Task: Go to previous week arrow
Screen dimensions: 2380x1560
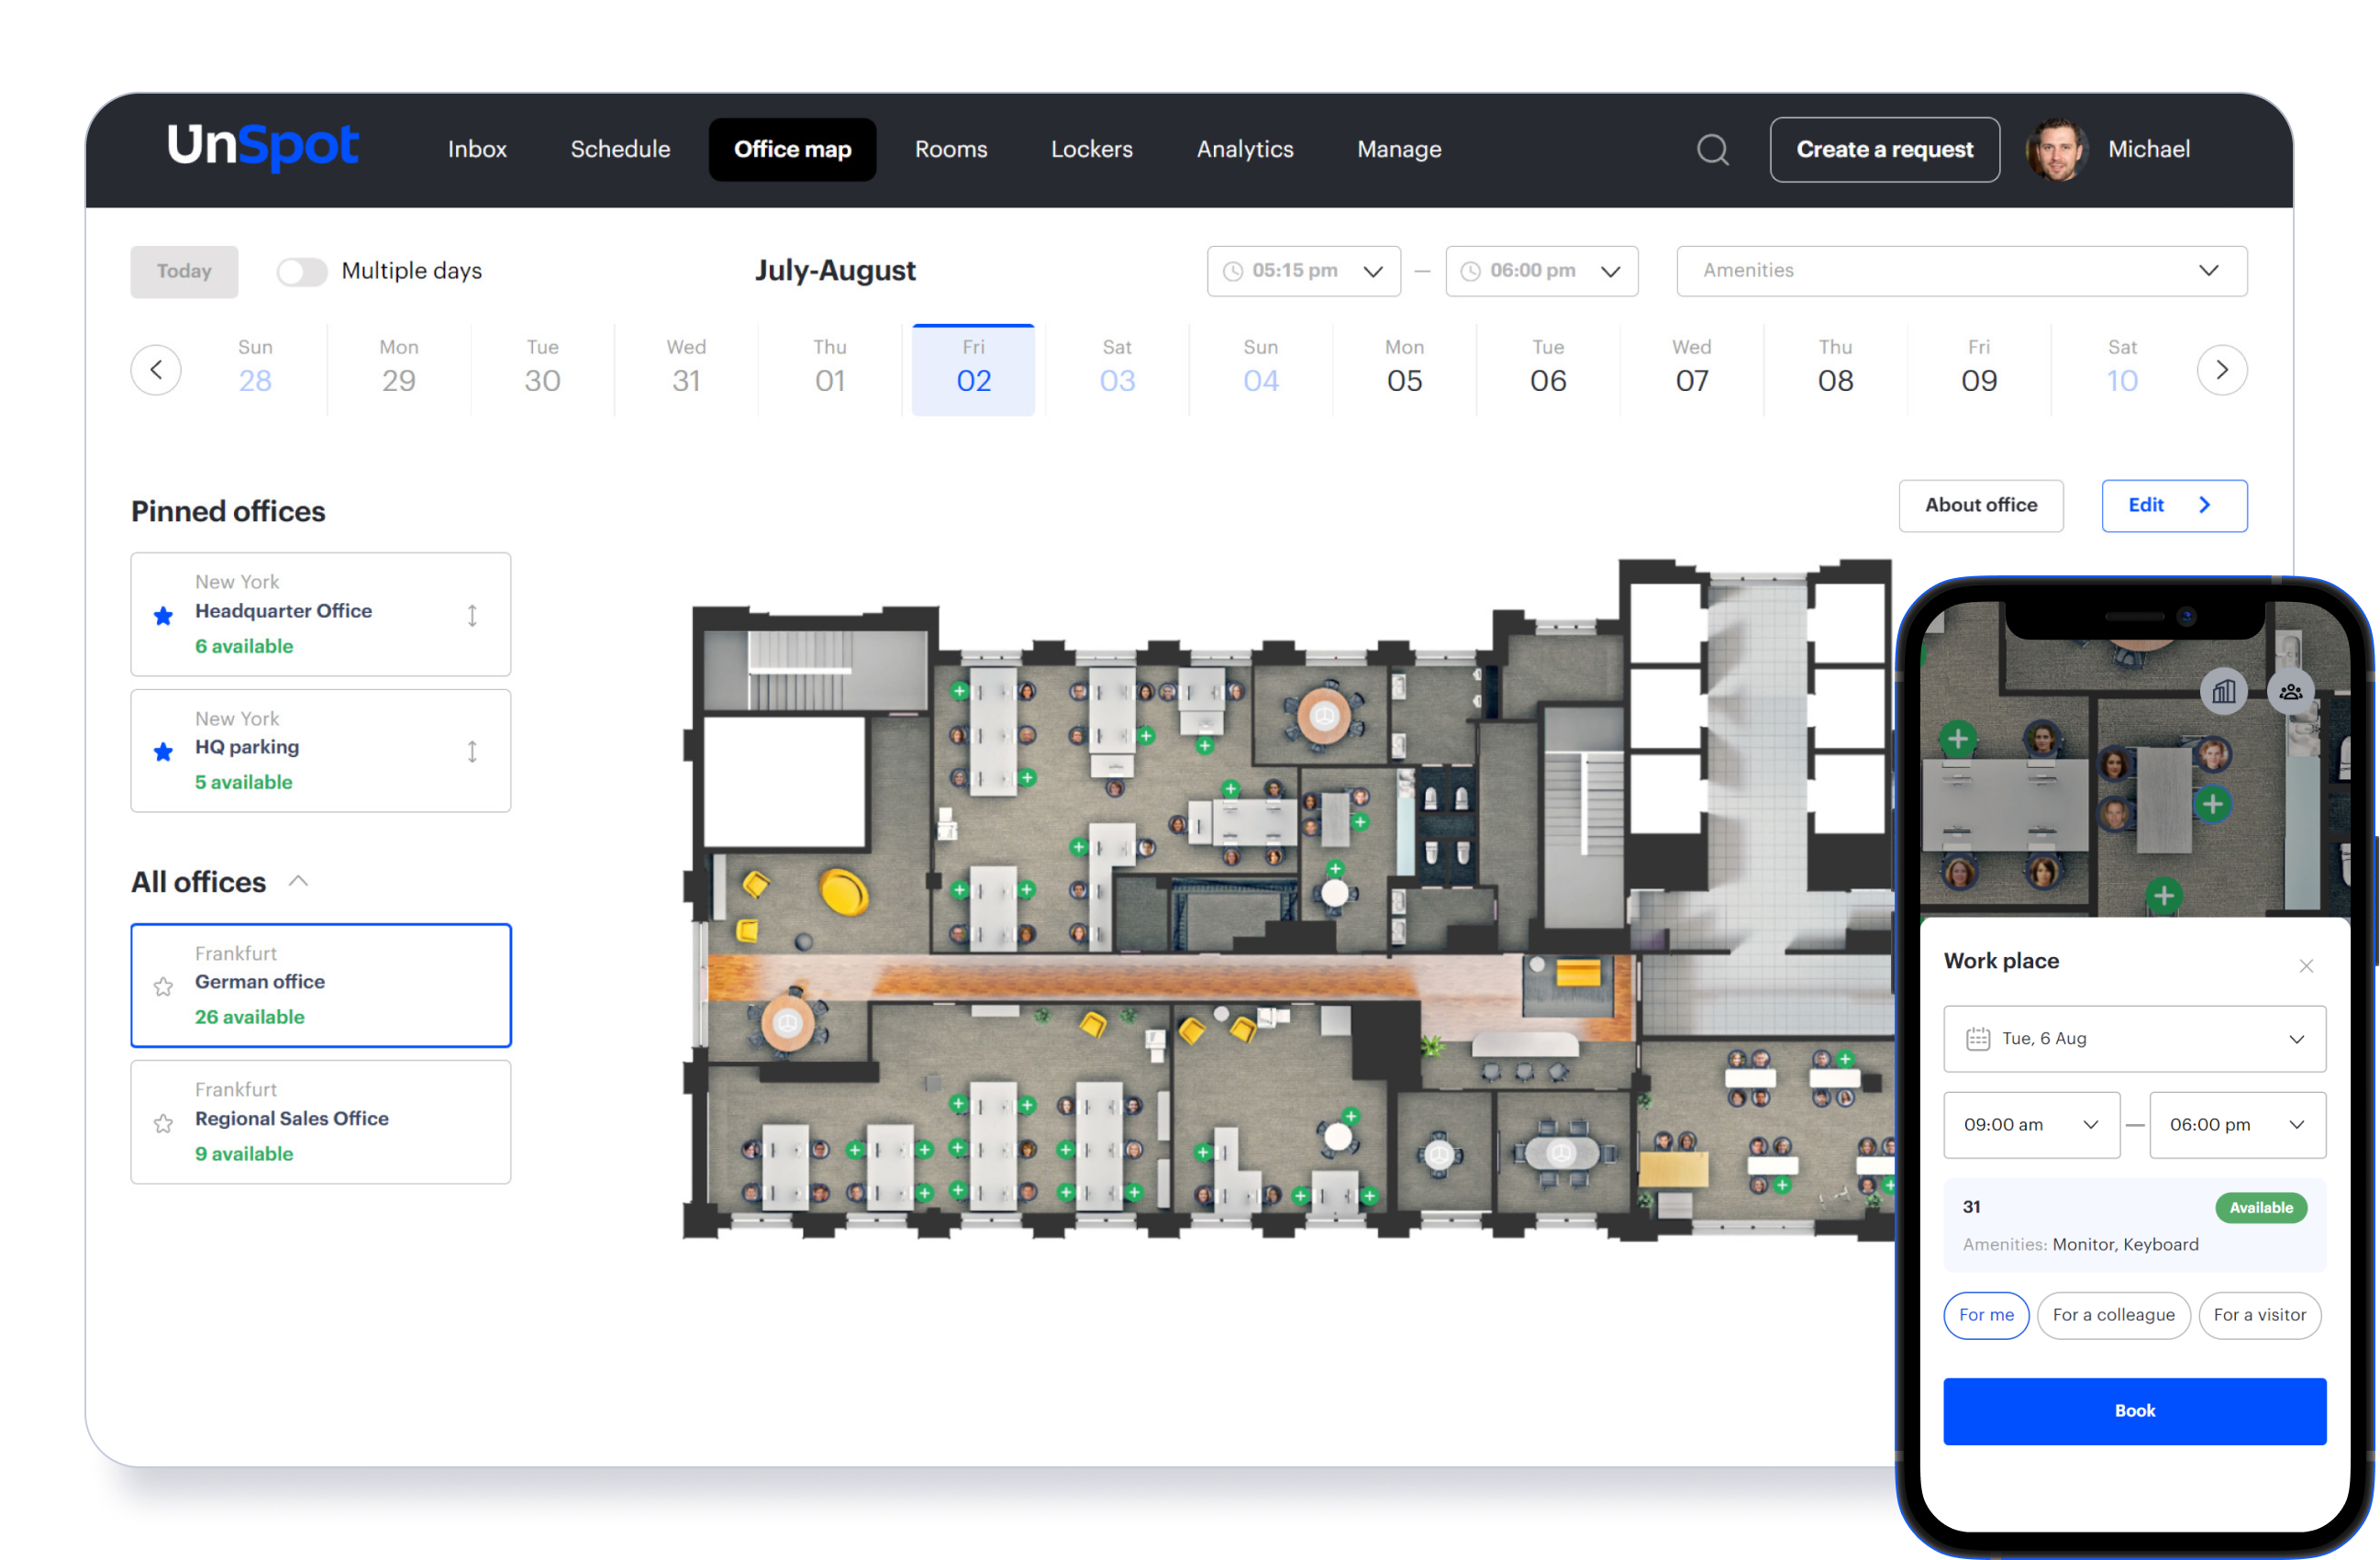Action: [x=156, y=370]
